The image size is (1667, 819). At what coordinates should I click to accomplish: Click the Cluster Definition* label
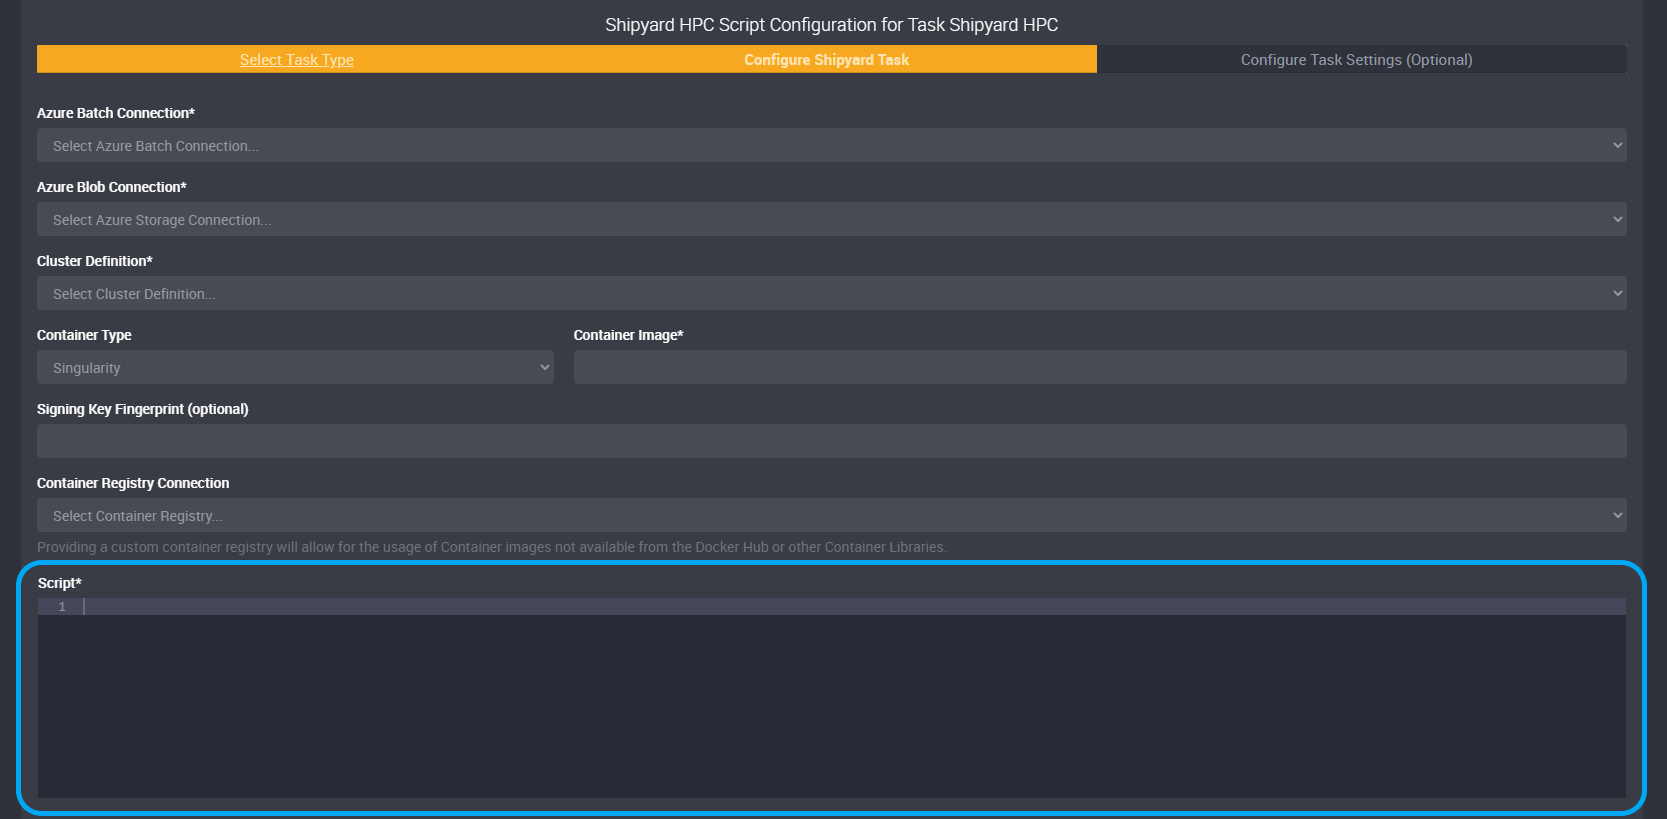point(95,261)
